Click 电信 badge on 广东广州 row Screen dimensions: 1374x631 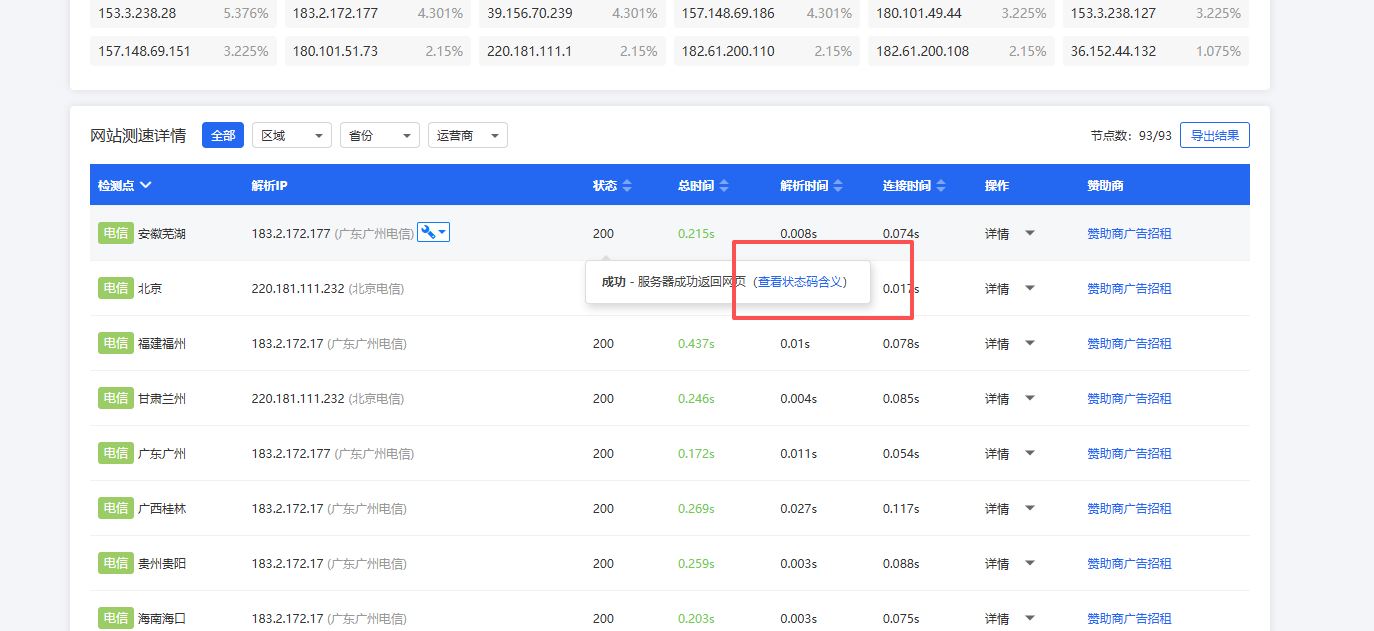point(115,453)
